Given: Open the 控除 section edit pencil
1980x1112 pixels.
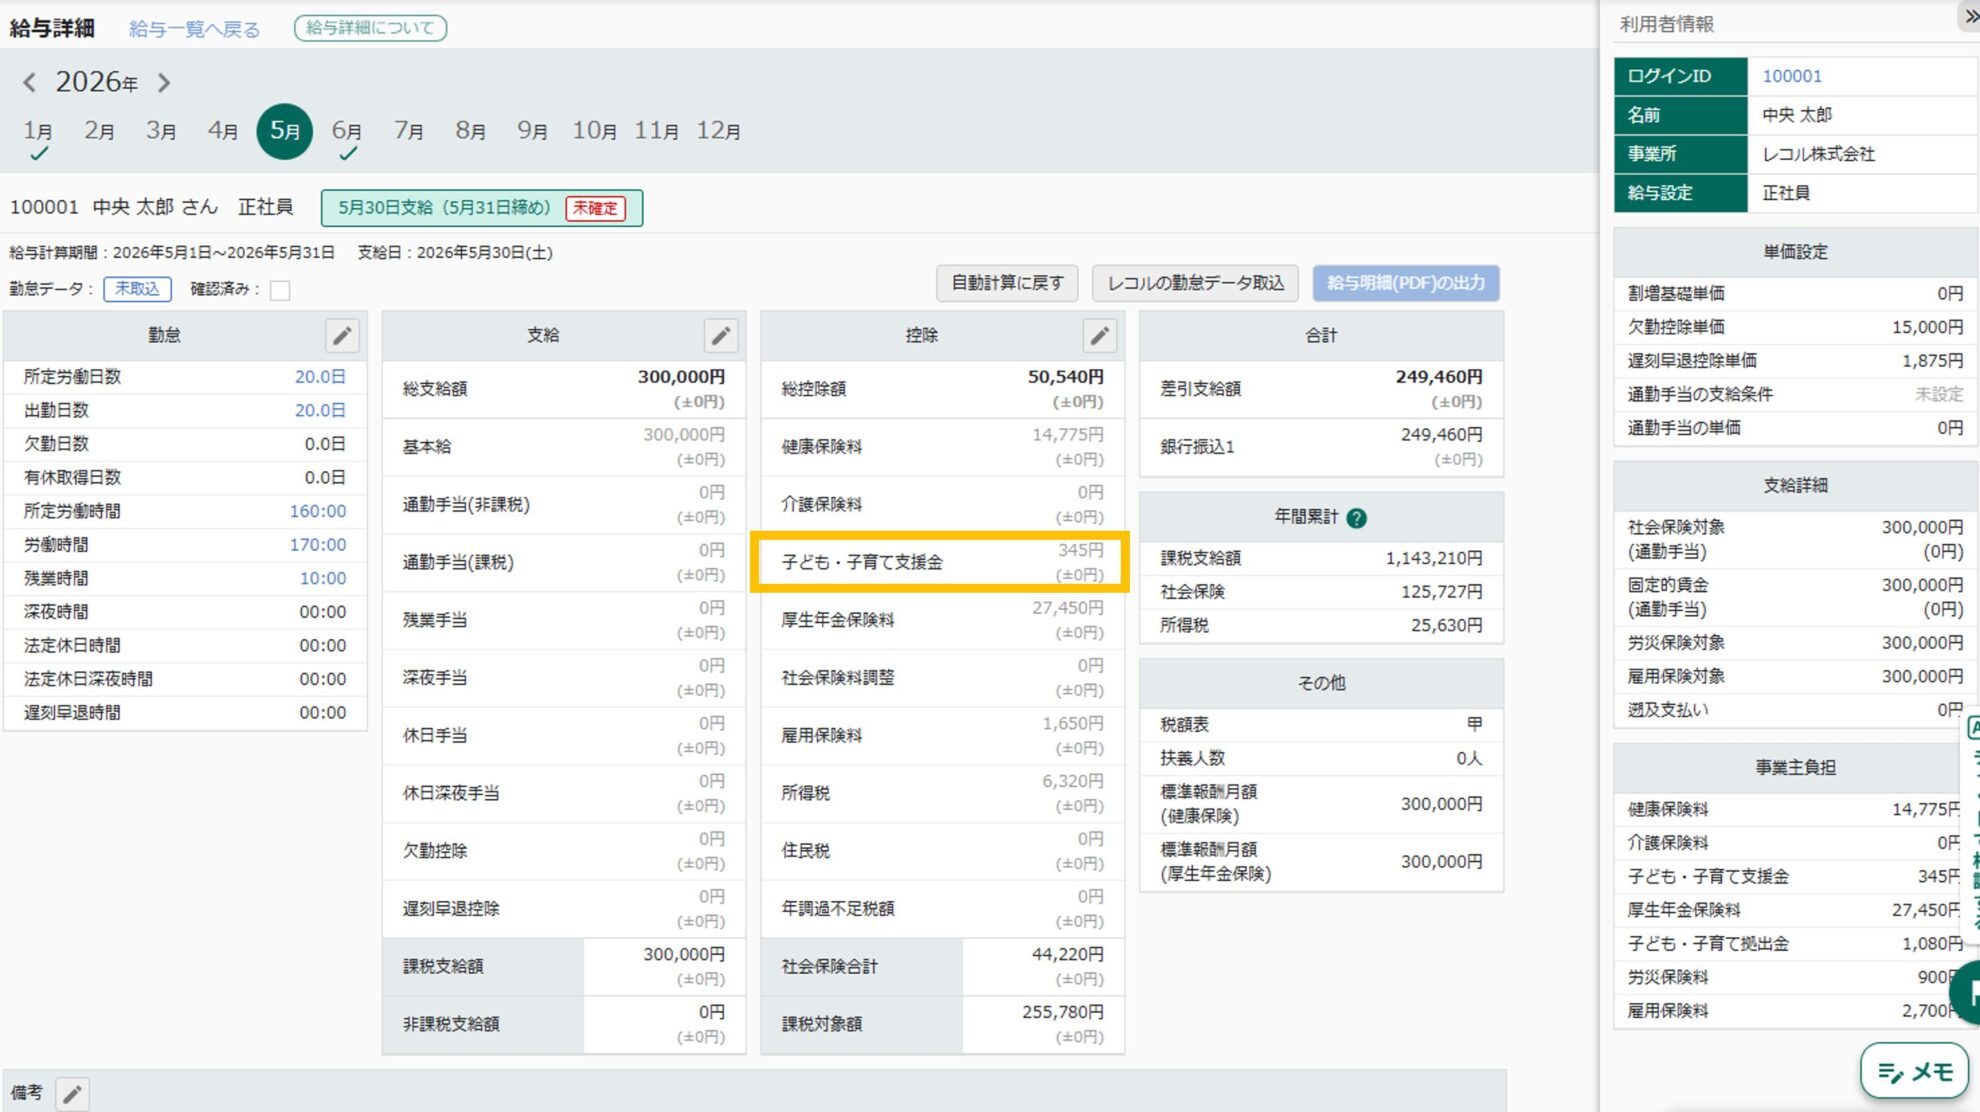Looking at the screenshot, I should click(1099, 336).
